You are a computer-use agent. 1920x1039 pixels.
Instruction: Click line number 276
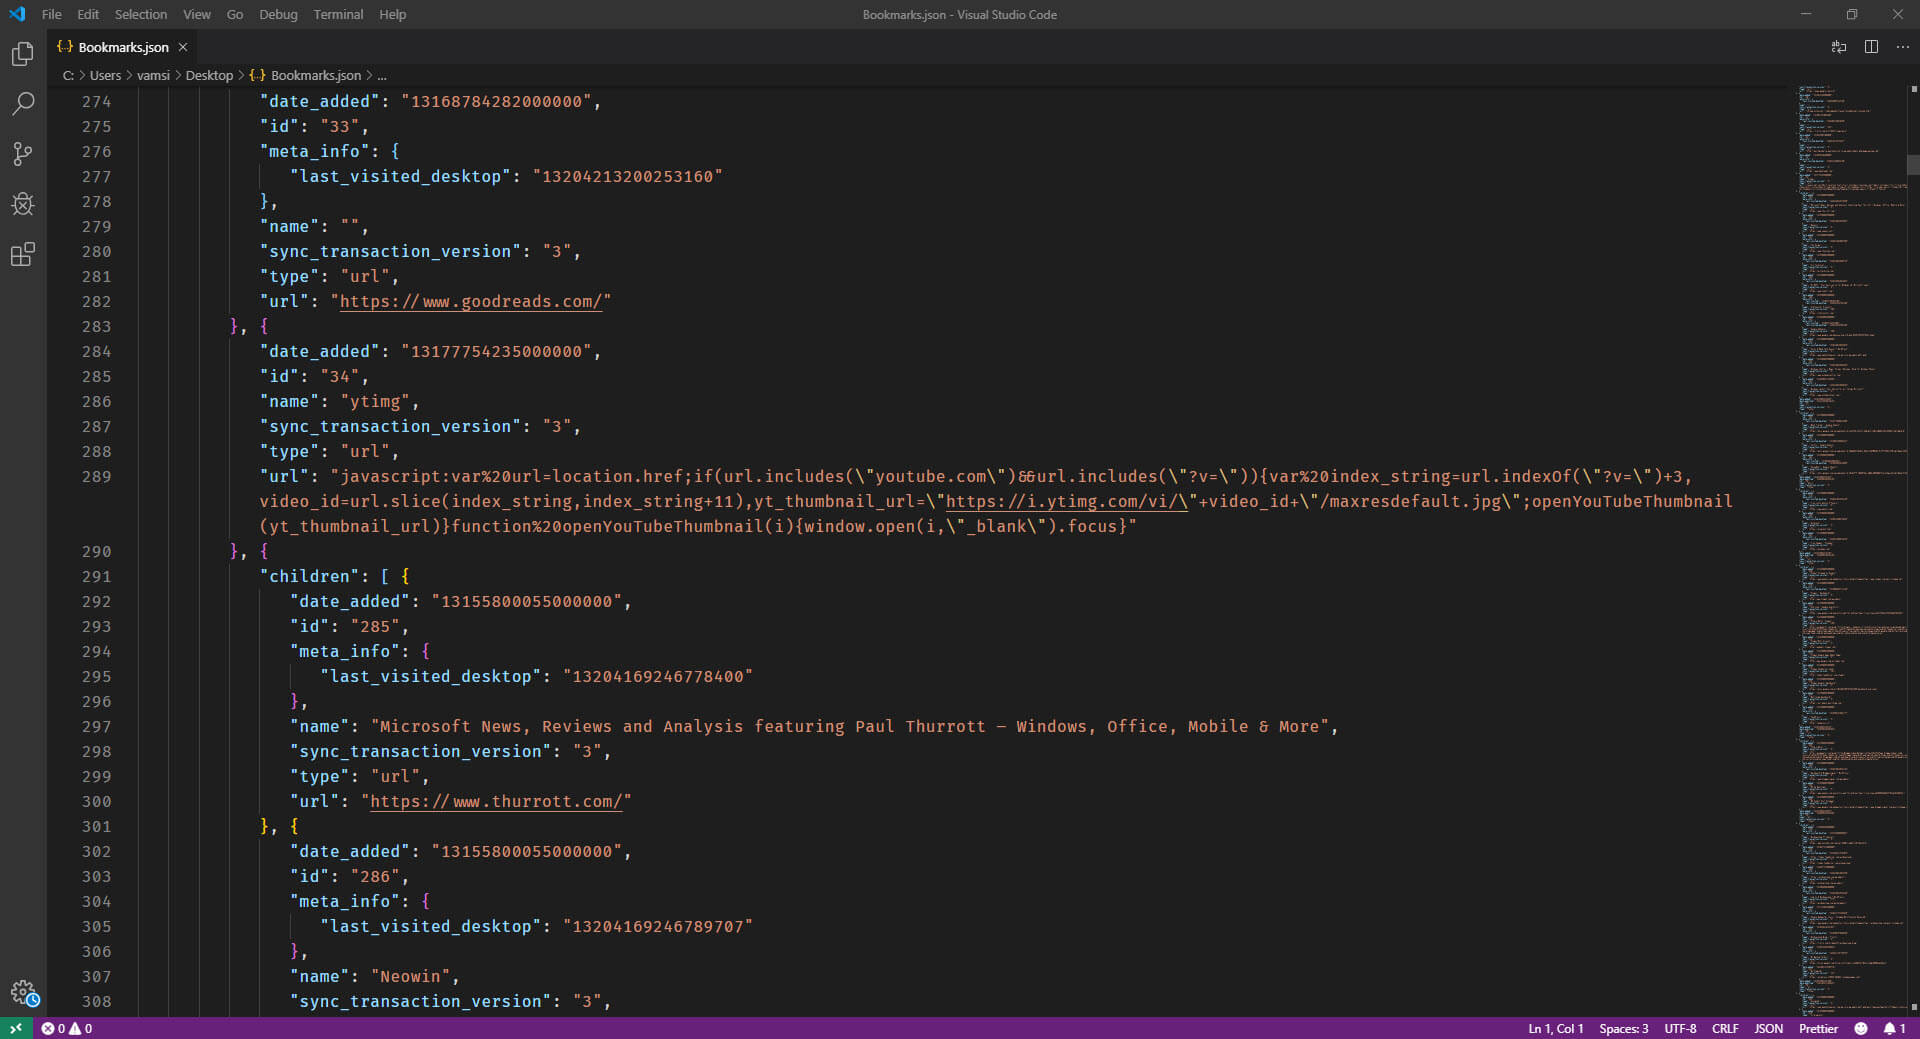[x=96, y=152]
